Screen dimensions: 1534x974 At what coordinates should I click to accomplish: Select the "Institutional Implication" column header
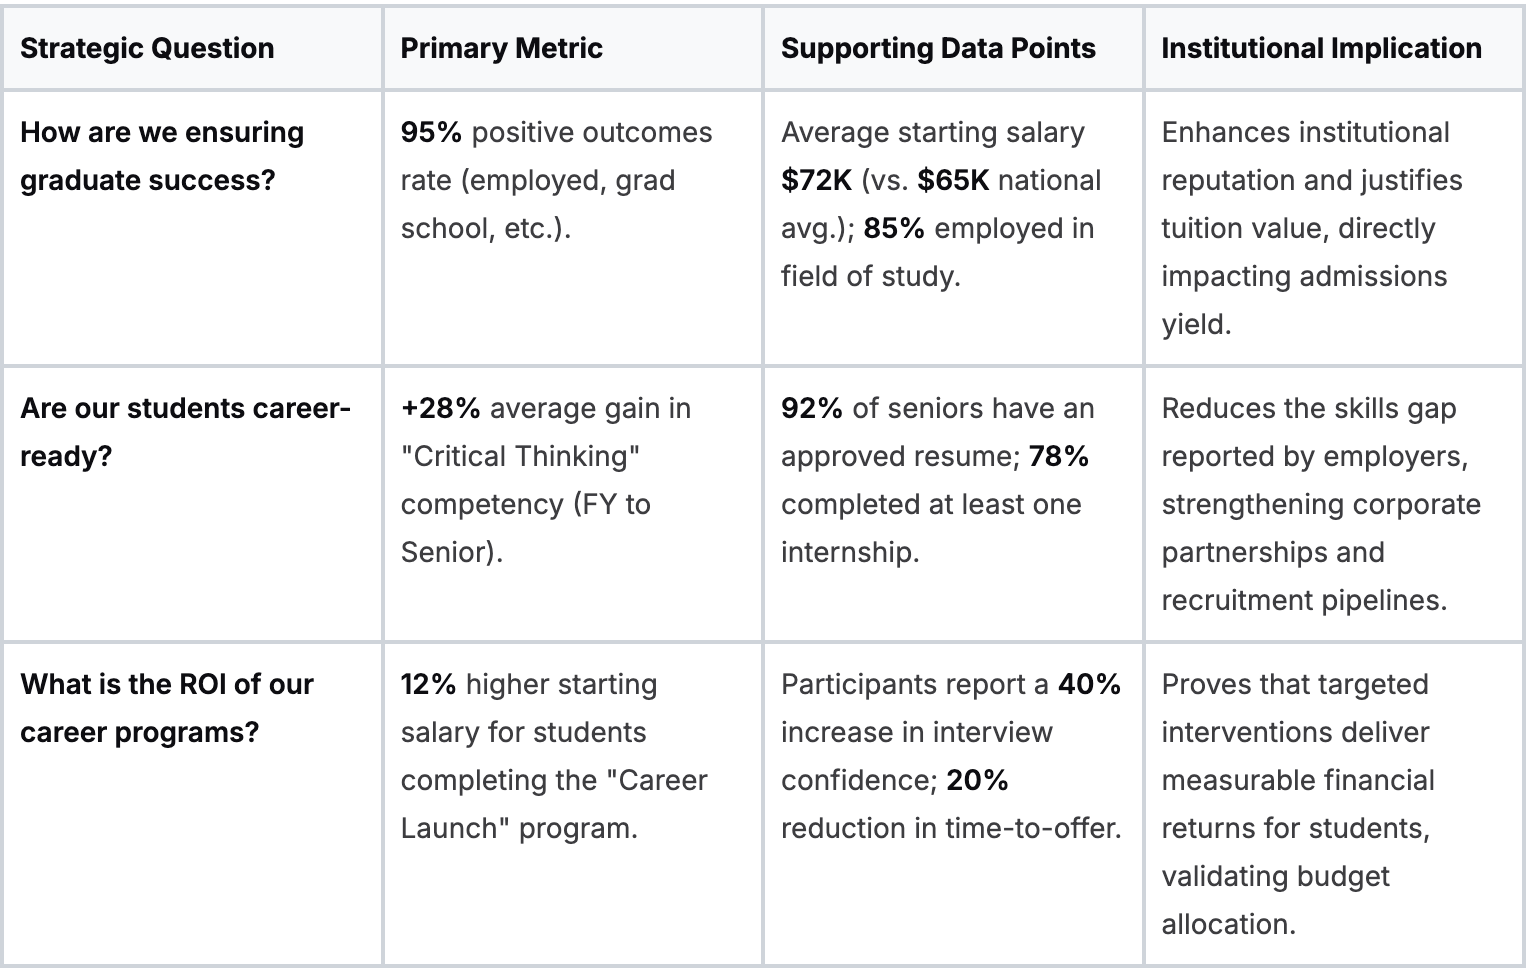[x=1321, y=49]
